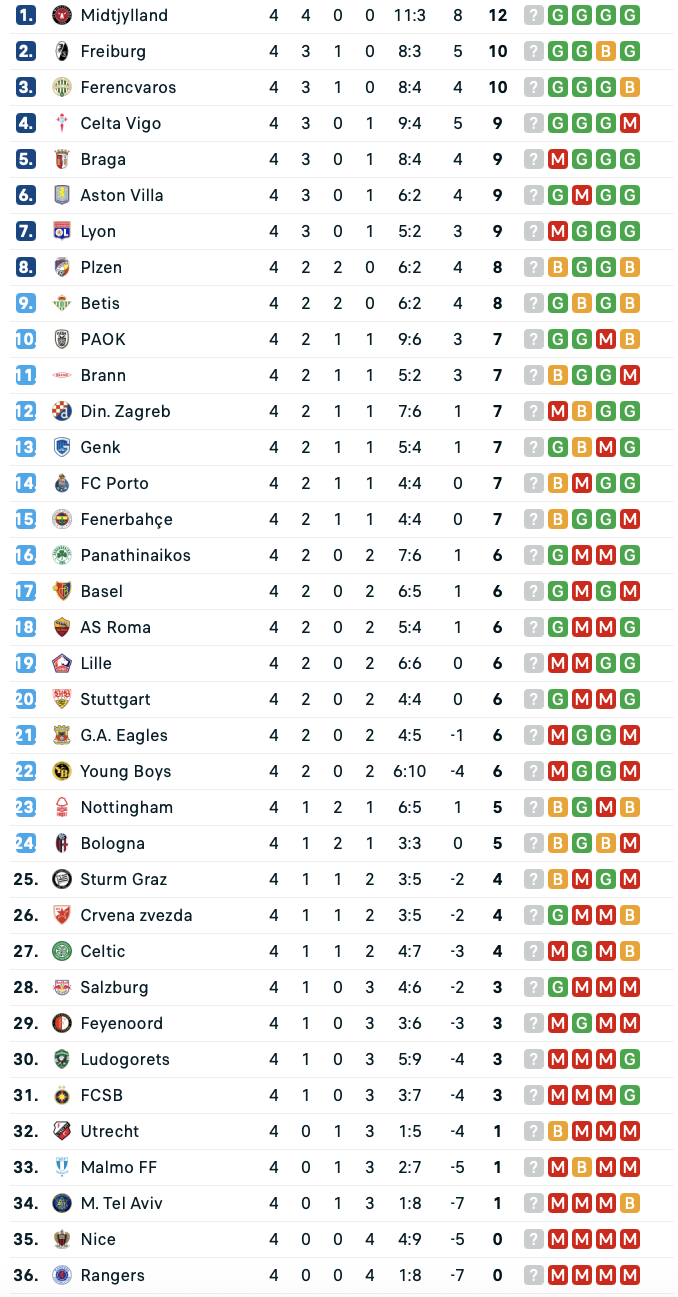Open the Salzburg team page link
678x1297 pixels.
click(x=114, y=987)
